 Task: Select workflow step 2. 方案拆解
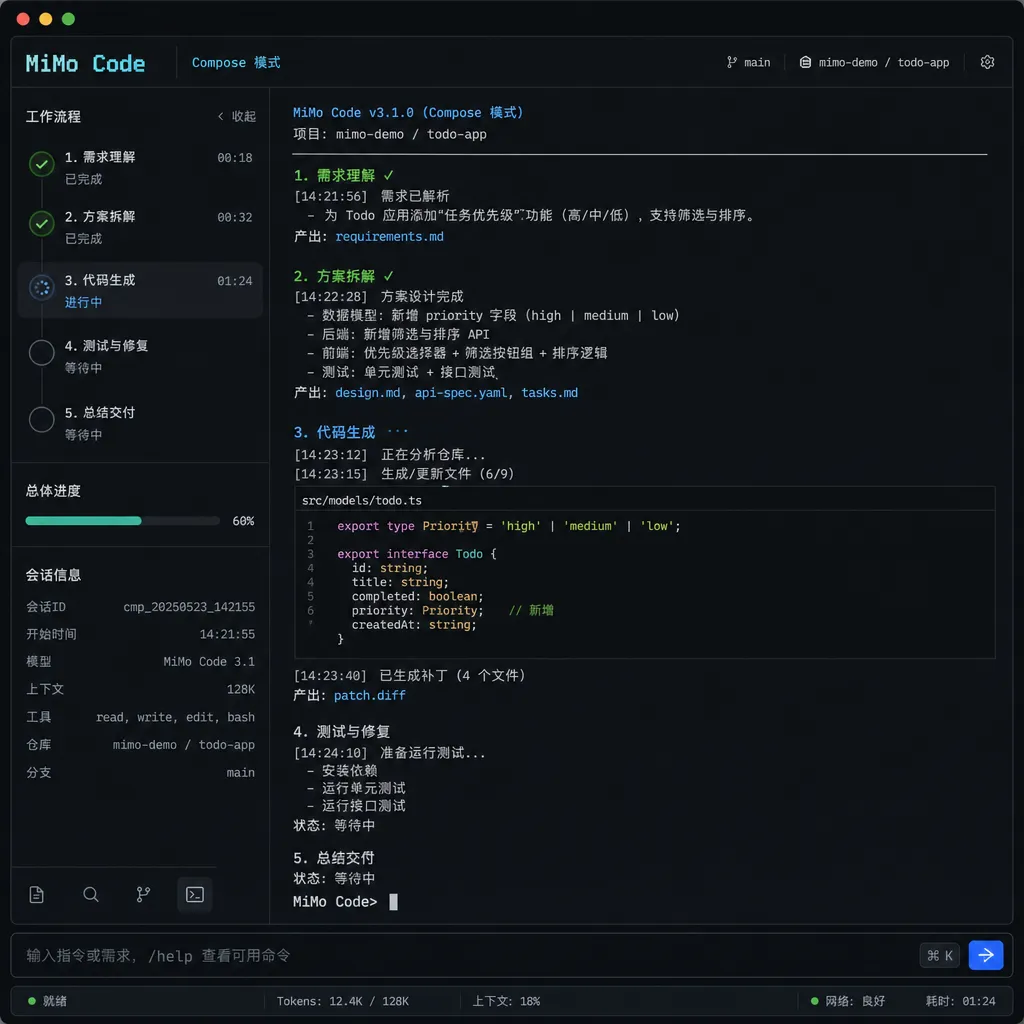140,227
